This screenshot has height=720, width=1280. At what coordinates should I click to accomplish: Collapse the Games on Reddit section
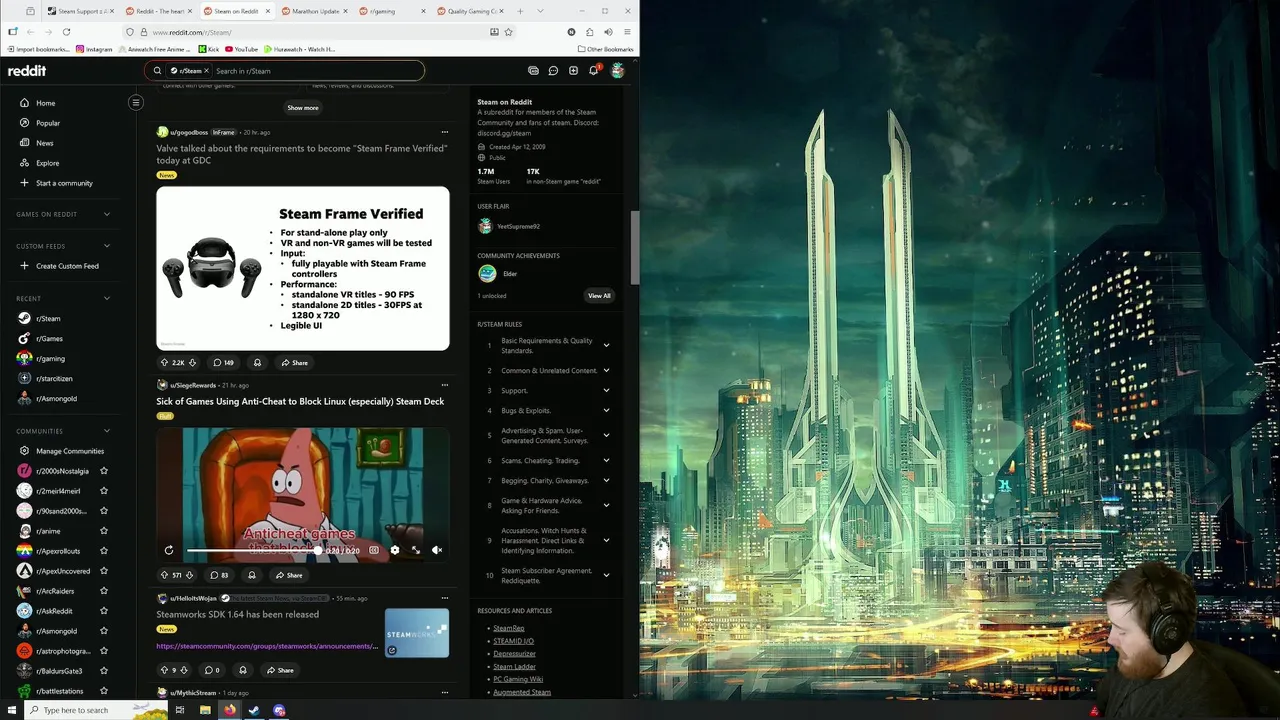coord(107,214)
